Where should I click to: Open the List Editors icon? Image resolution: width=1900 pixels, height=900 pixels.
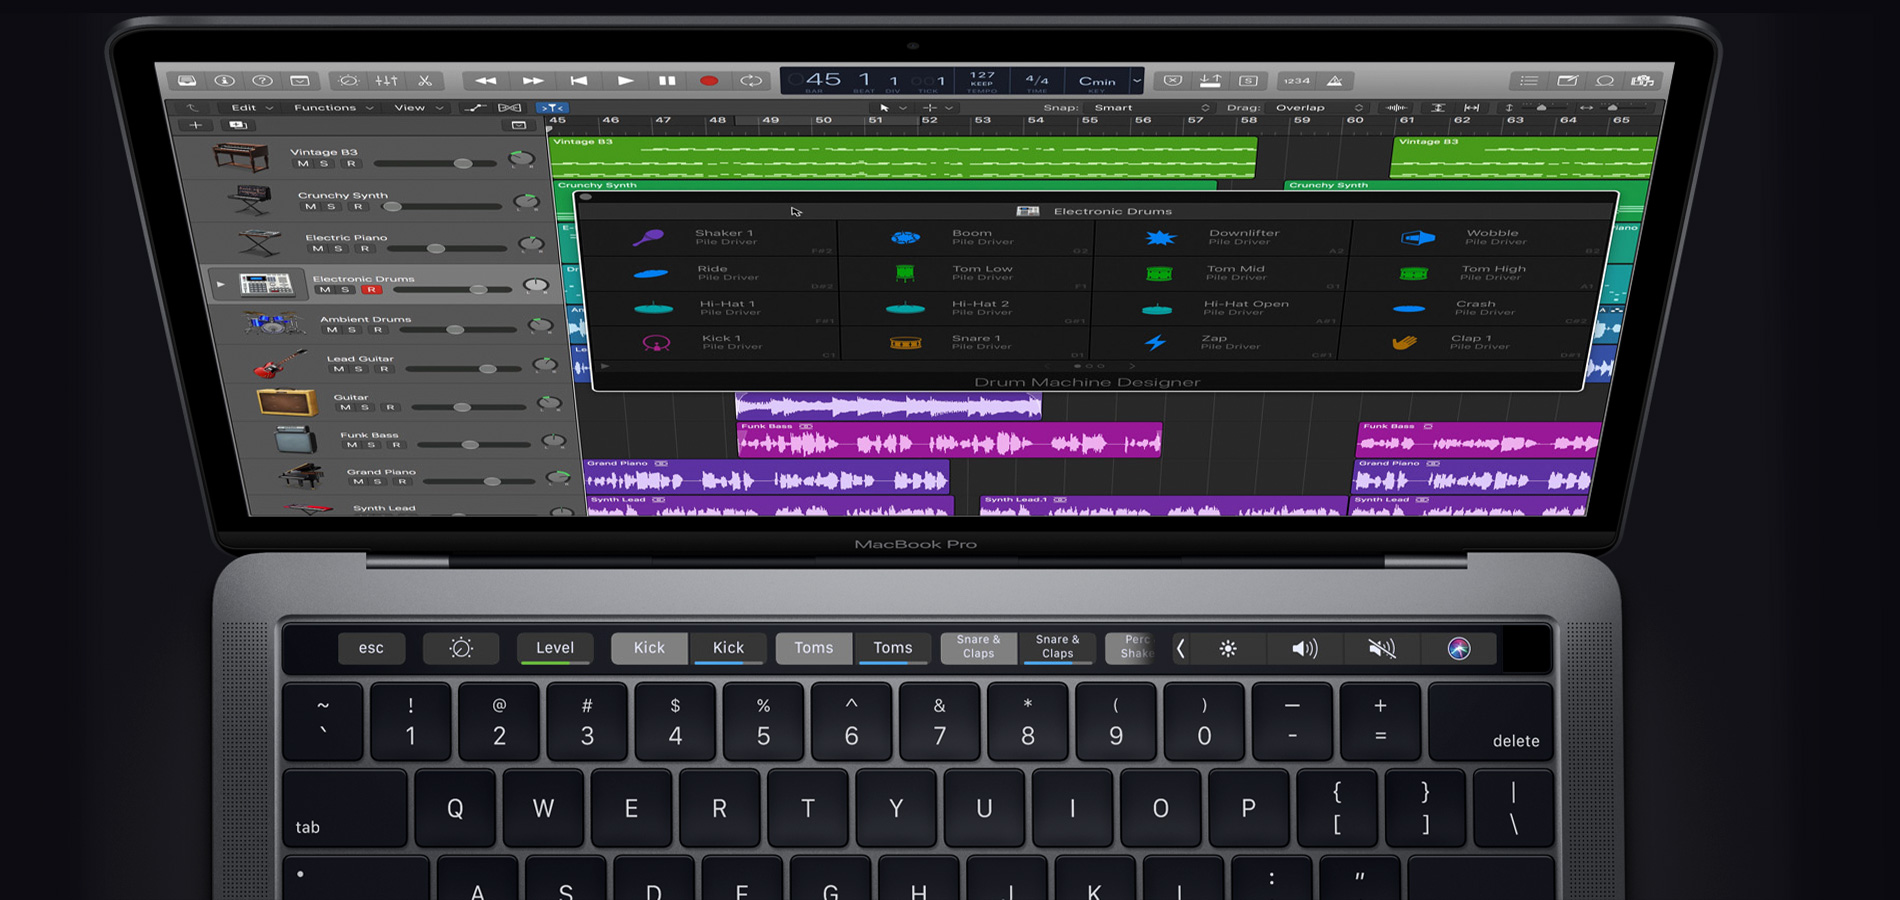[x=1529, y=81]
